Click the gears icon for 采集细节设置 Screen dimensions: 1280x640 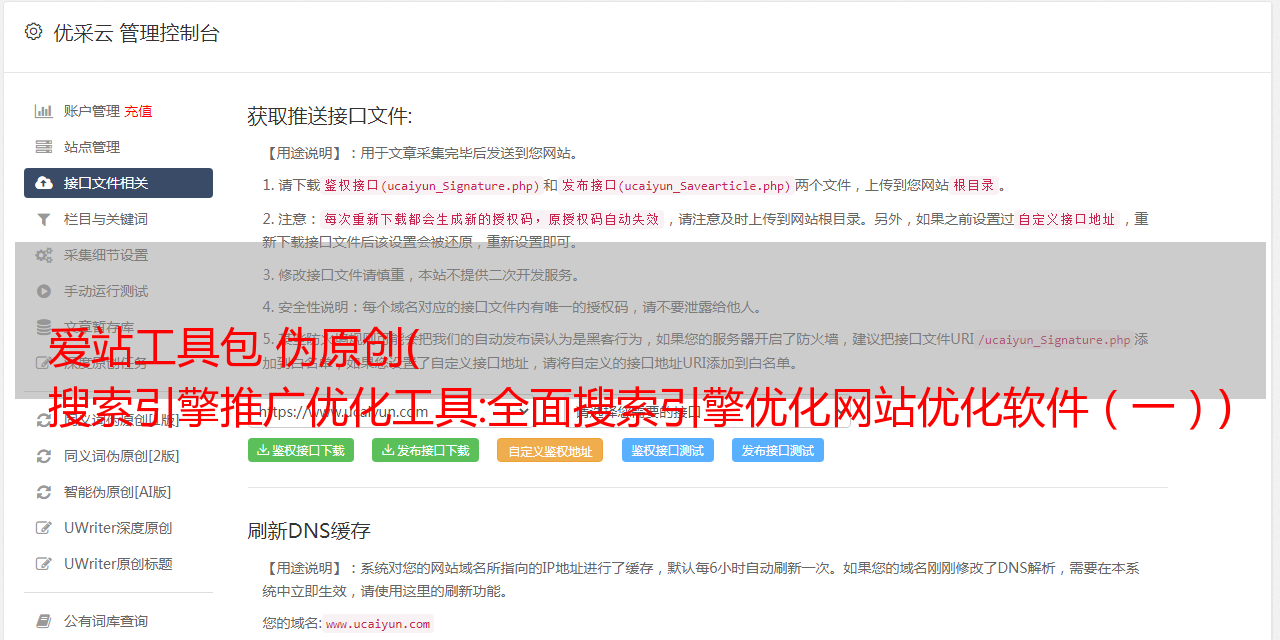[x=44, y=255]
